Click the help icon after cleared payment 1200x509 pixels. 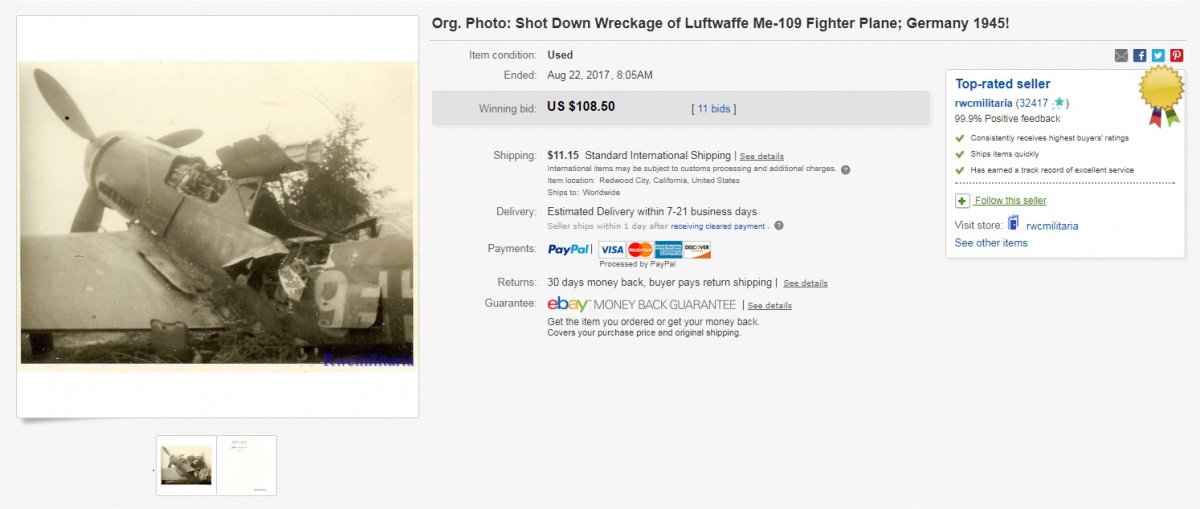779,226
